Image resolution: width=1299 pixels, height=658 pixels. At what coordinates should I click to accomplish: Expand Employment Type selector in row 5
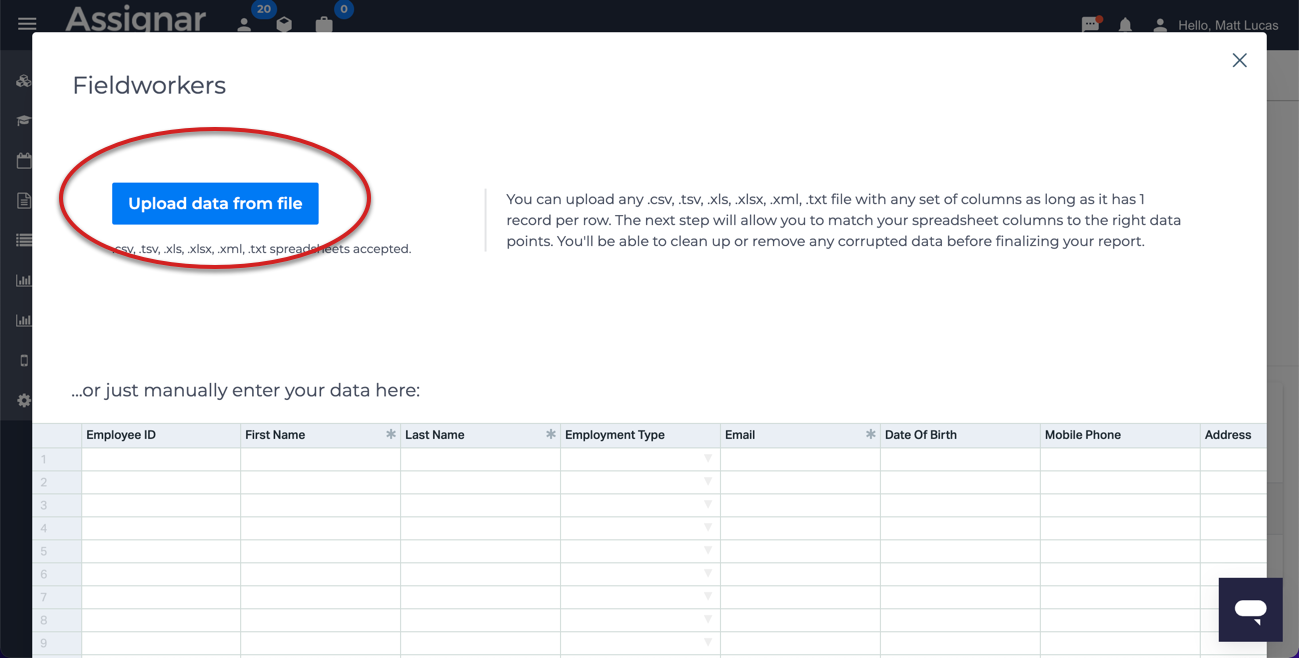click(x=707, y=550)
